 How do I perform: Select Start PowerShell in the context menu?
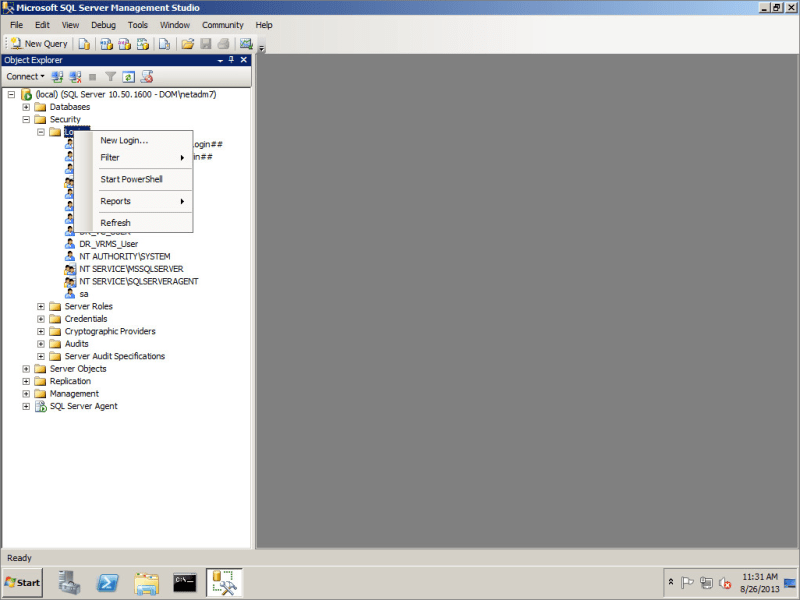(131, 180)
